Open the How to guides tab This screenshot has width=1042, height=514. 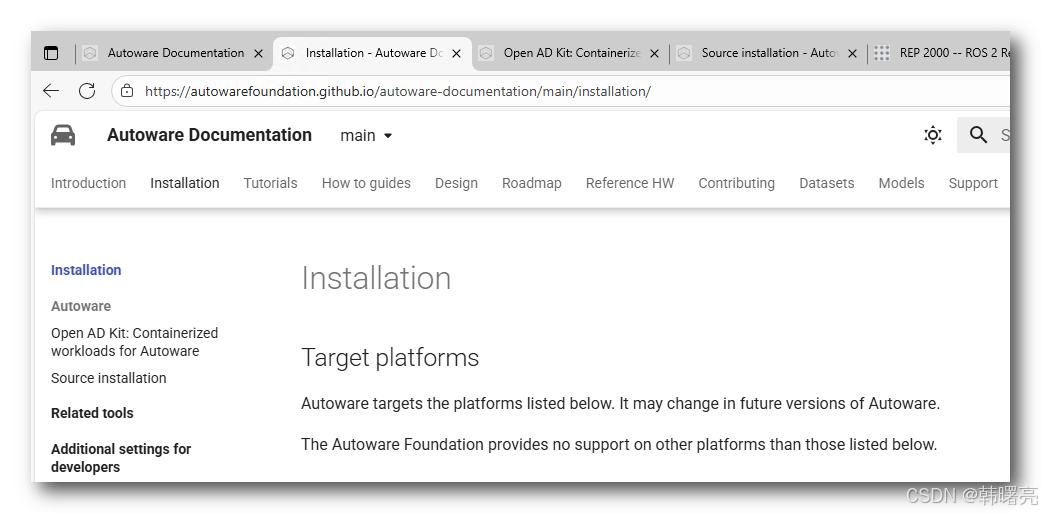tap(366, 183)
